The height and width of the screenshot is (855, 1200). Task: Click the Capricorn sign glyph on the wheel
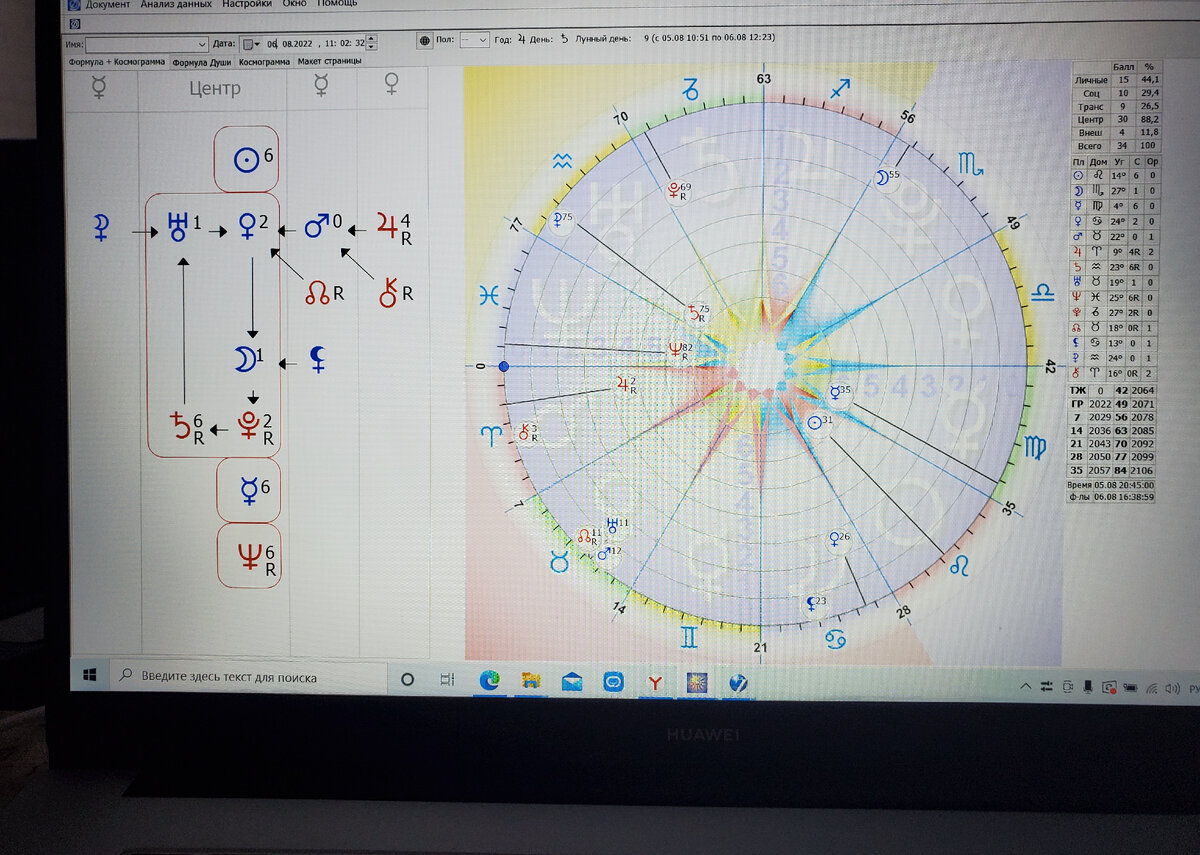[690, 91]
